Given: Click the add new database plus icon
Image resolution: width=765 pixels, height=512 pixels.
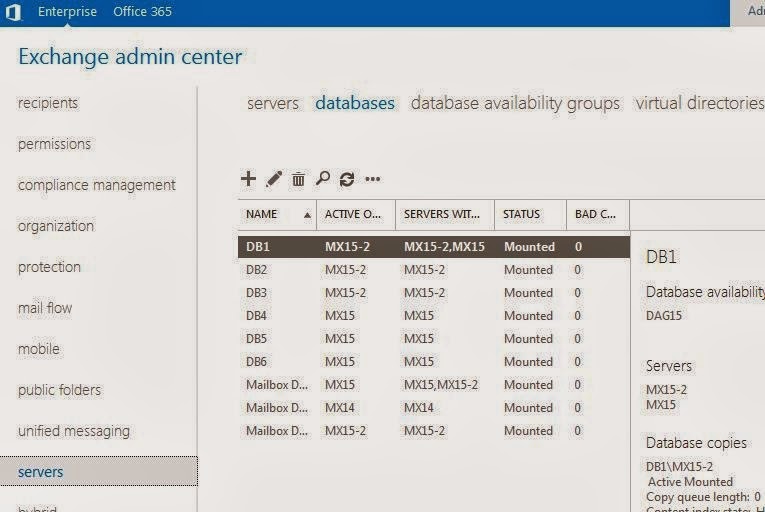Looking at the screenshot, I should 248,179.
